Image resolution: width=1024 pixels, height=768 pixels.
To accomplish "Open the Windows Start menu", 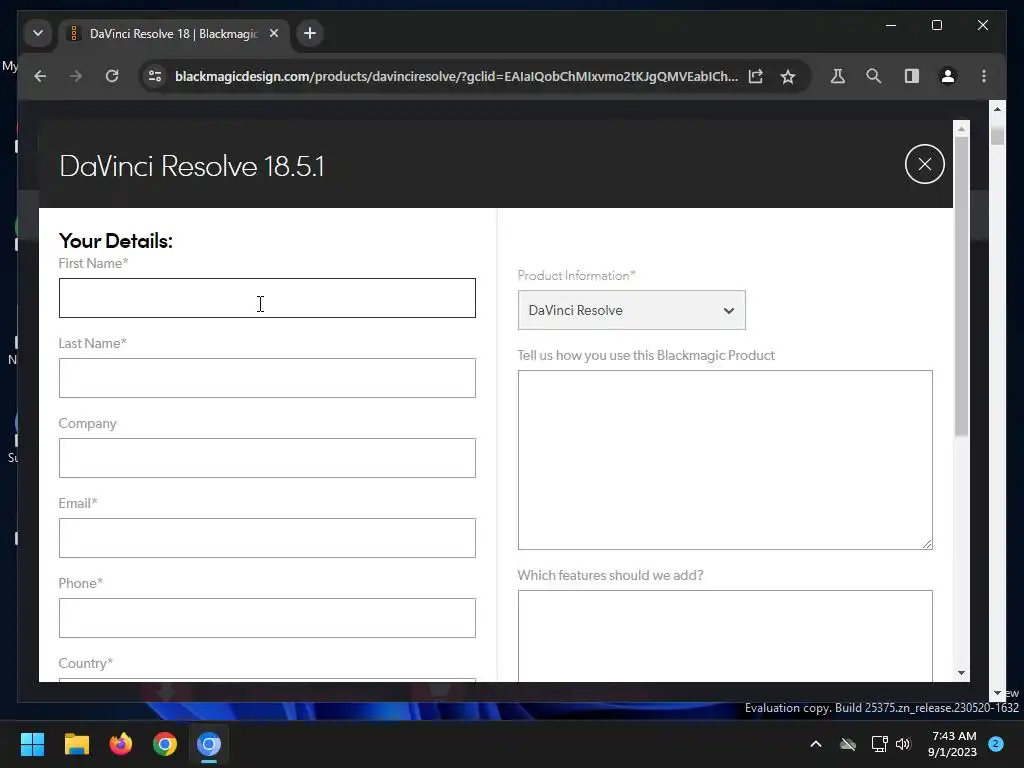I will [x=32, y=744].
